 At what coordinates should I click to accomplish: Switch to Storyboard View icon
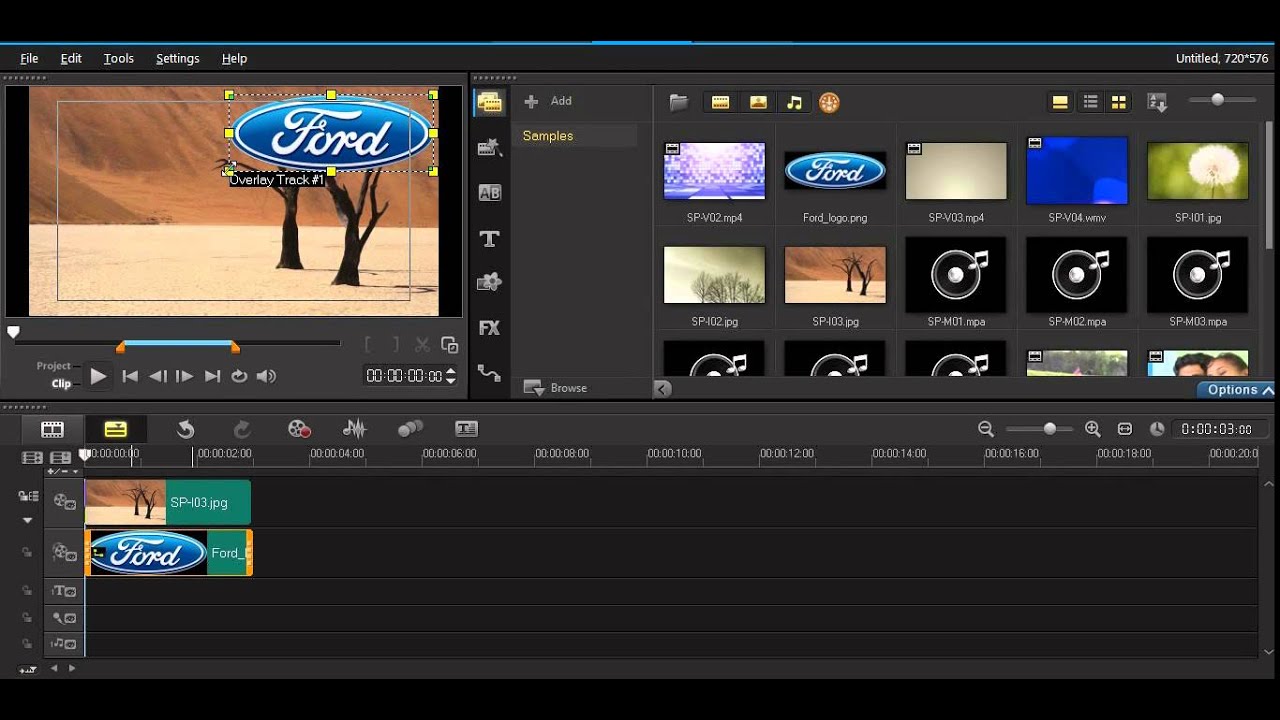pos(52,429)
